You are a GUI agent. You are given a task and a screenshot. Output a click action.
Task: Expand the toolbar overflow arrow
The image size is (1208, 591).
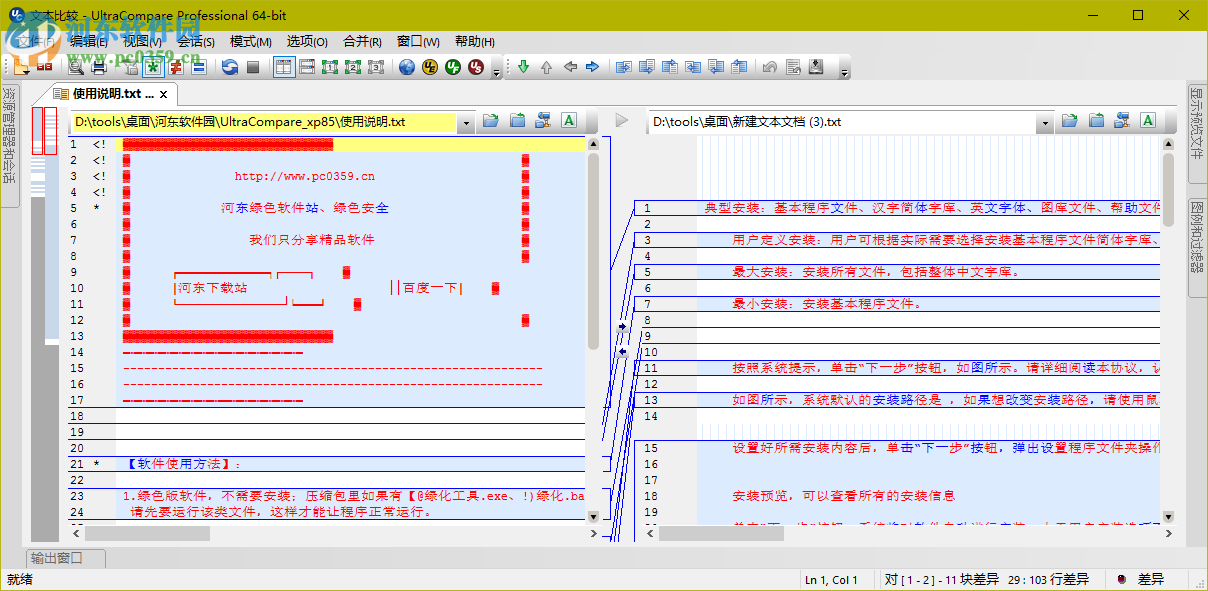click(845, 68)
